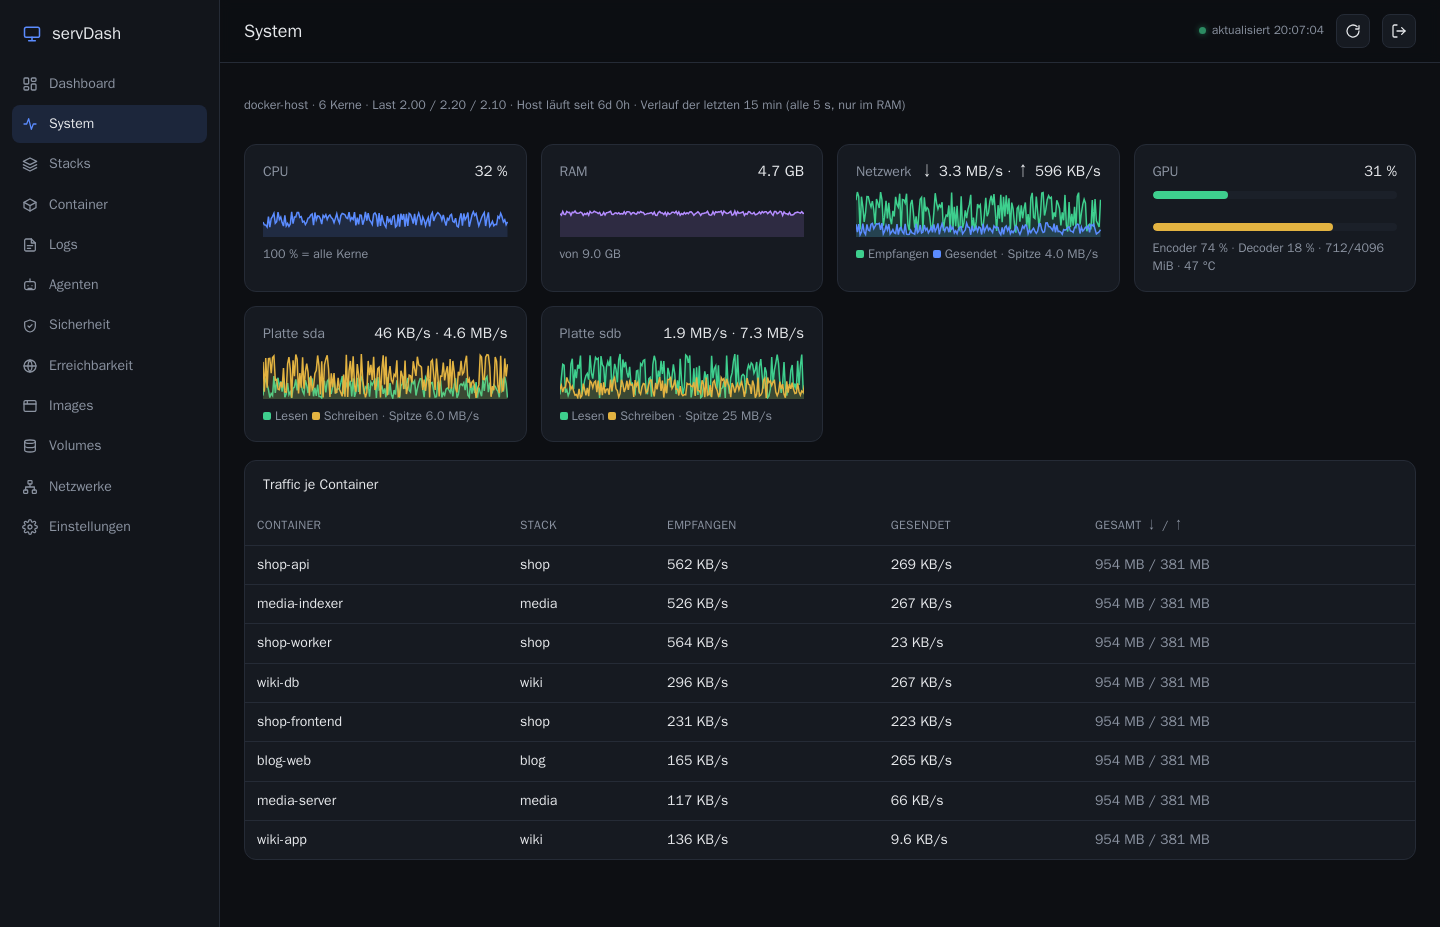Click media-indexer in the traffic table
The width and height of the screenshot is (1440, 927).
tap(300, 604)
